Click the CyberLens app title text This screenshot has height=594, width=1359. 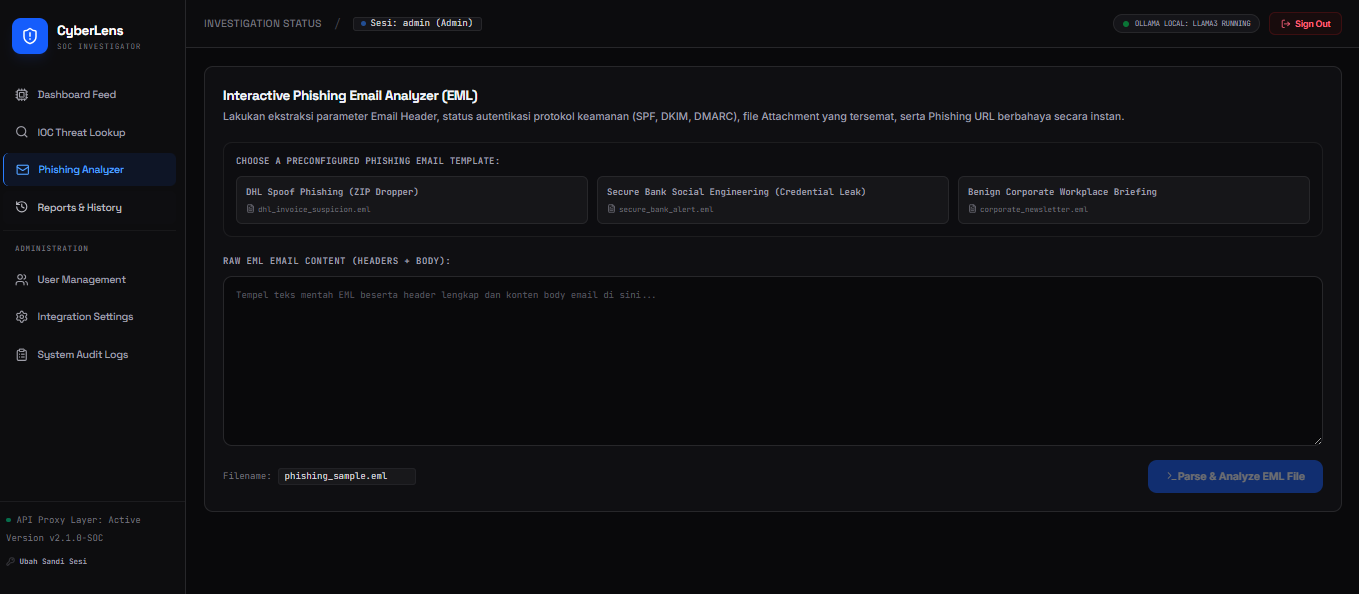[x=90, y=31]
